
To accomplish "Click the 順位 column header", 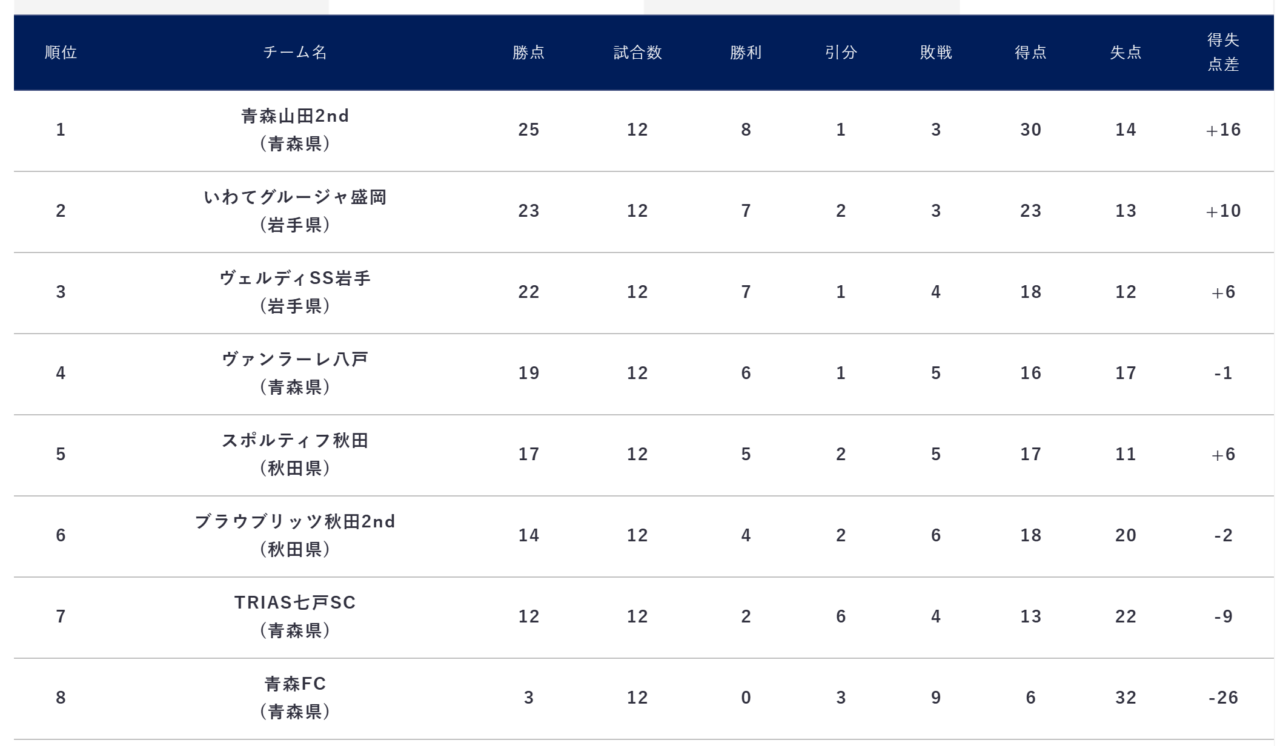I will (x=61, y=53).
